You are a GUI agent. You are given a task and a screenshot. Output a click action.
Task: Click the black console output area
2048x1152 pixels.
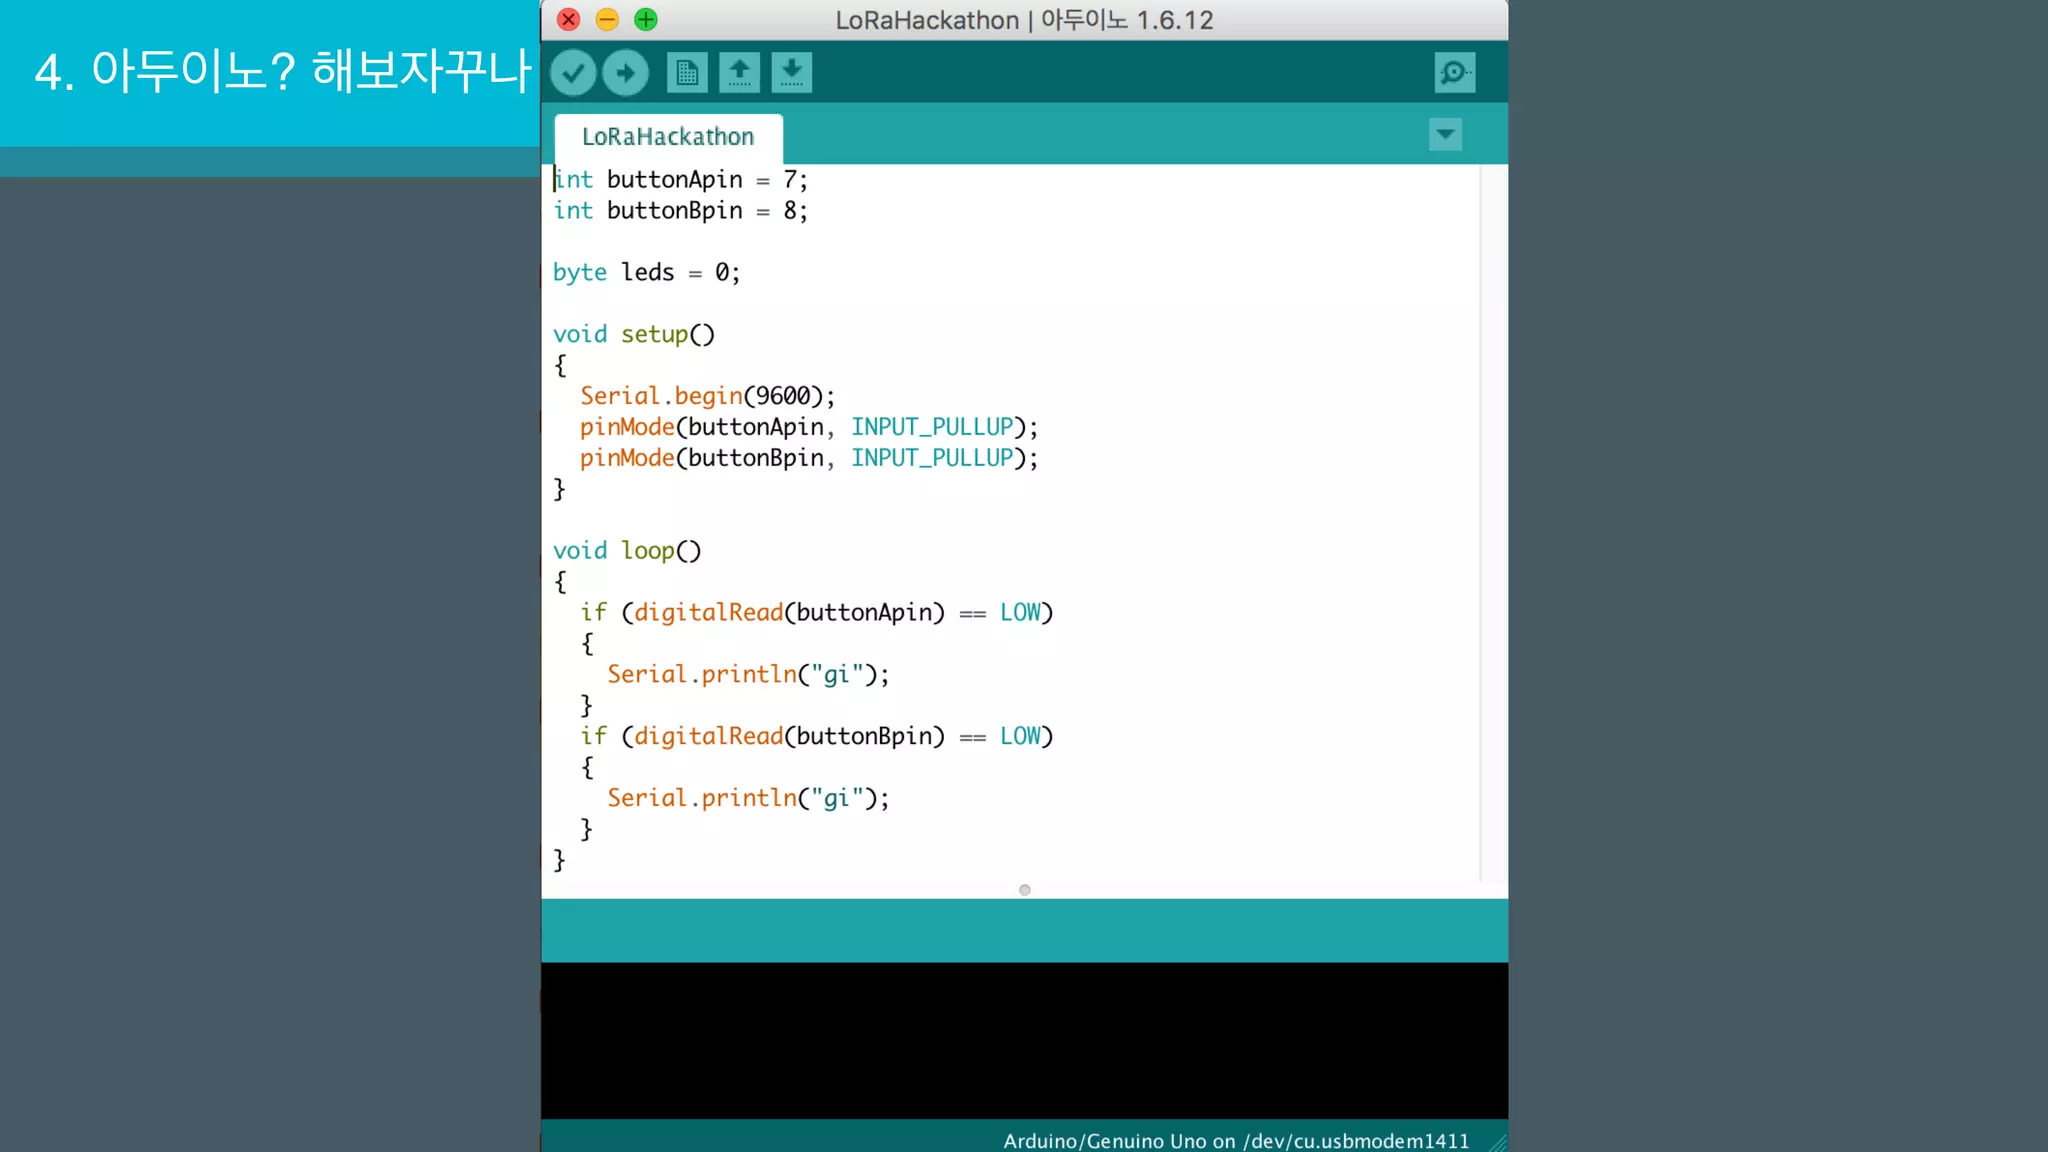(1024, 1040)
